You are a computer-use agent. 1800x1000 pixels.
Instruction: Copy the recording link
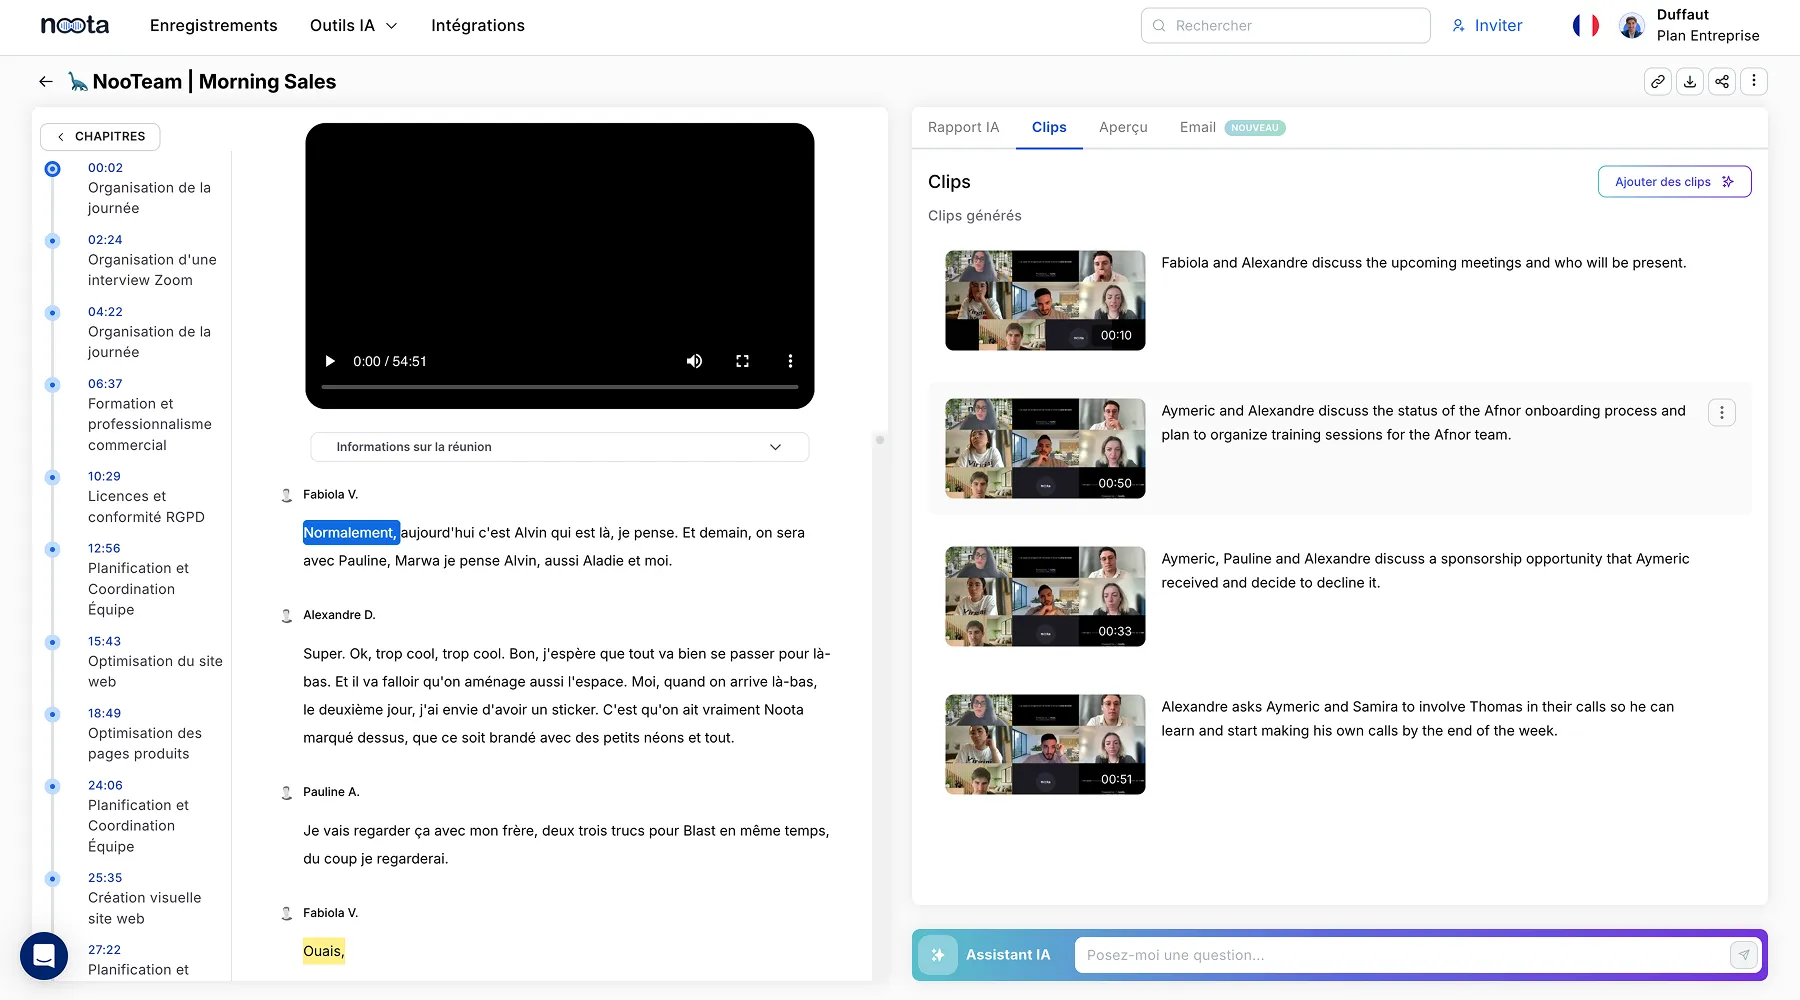pos(1657,81)
